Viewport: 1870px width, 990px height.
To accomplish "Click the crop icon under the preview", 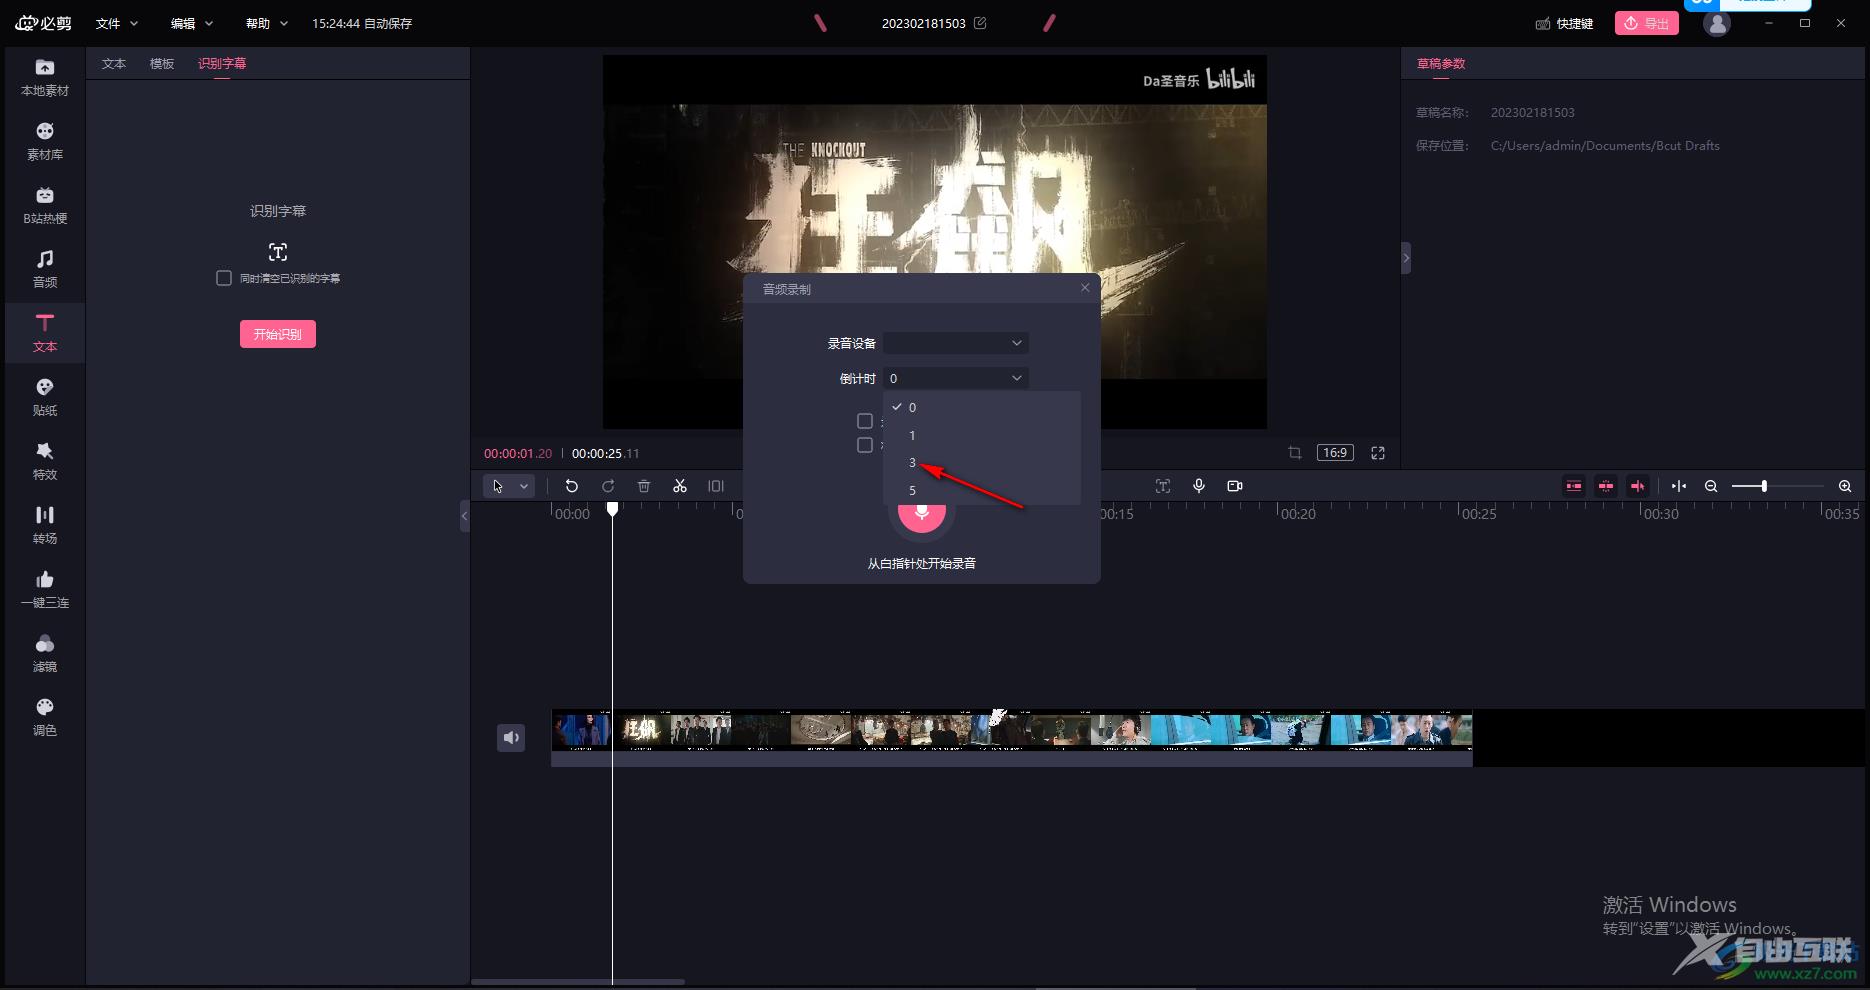I will point(1295,453).
